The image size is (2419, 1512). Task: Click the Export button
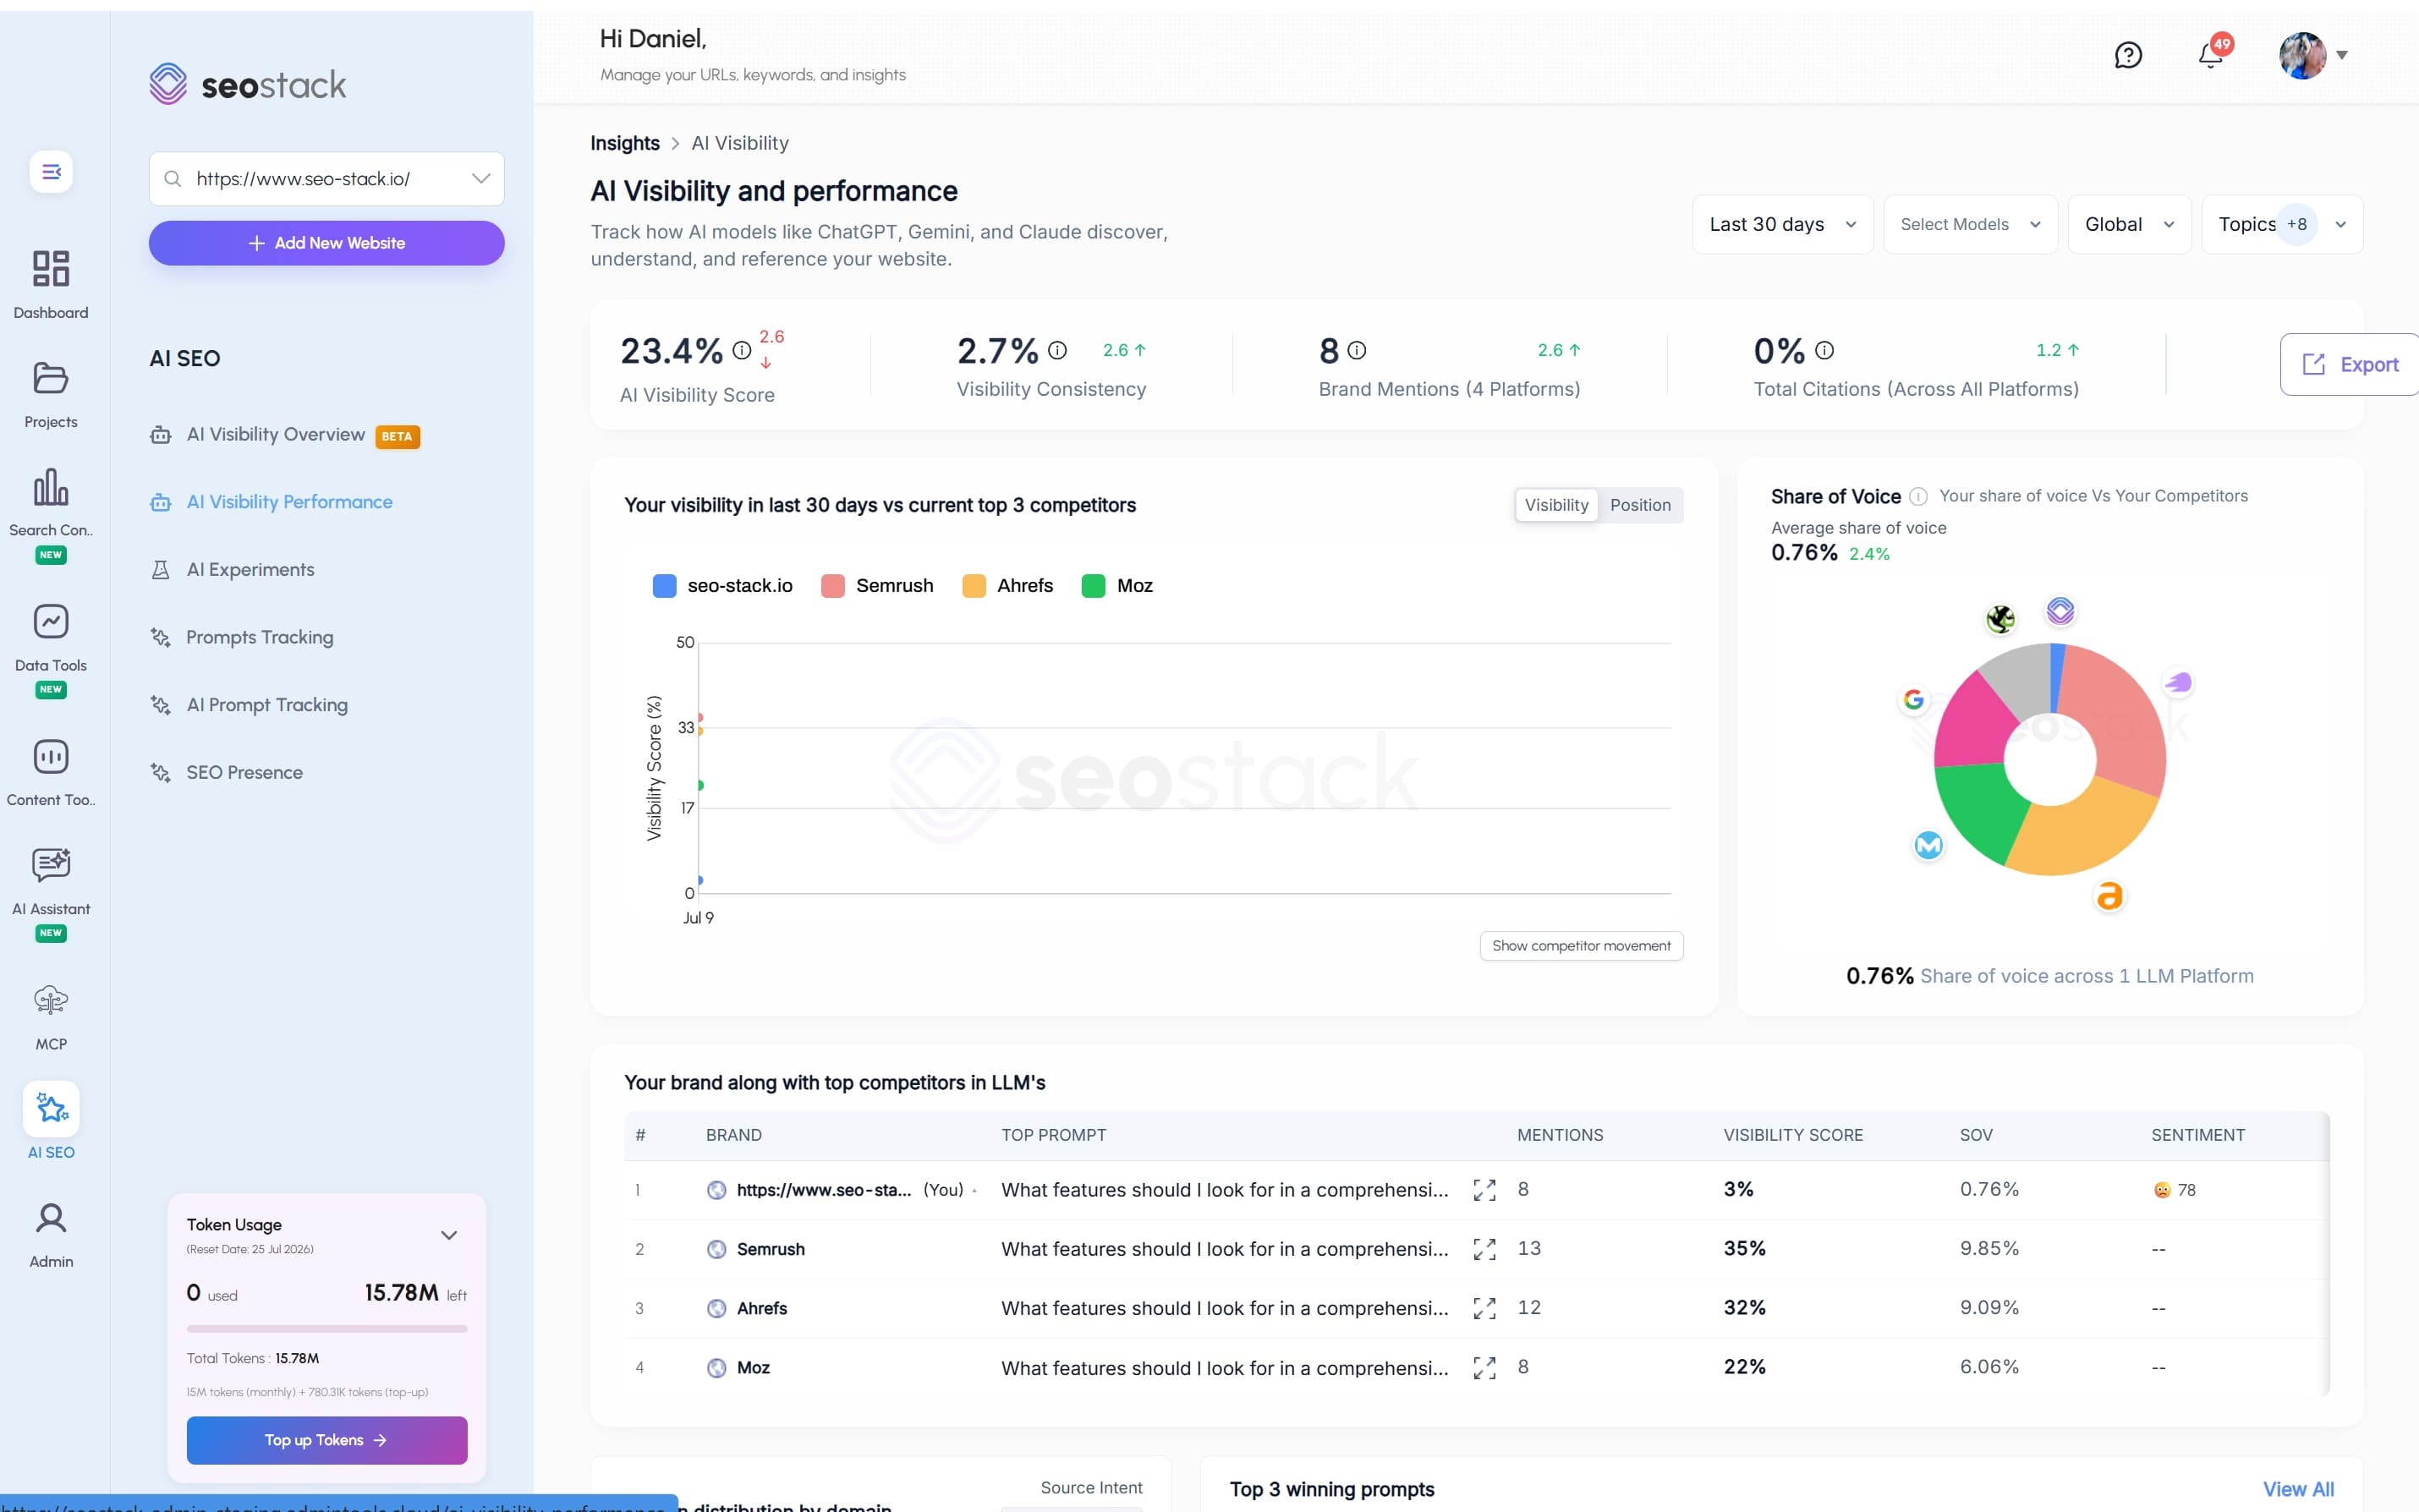(x=2349, y=365)
